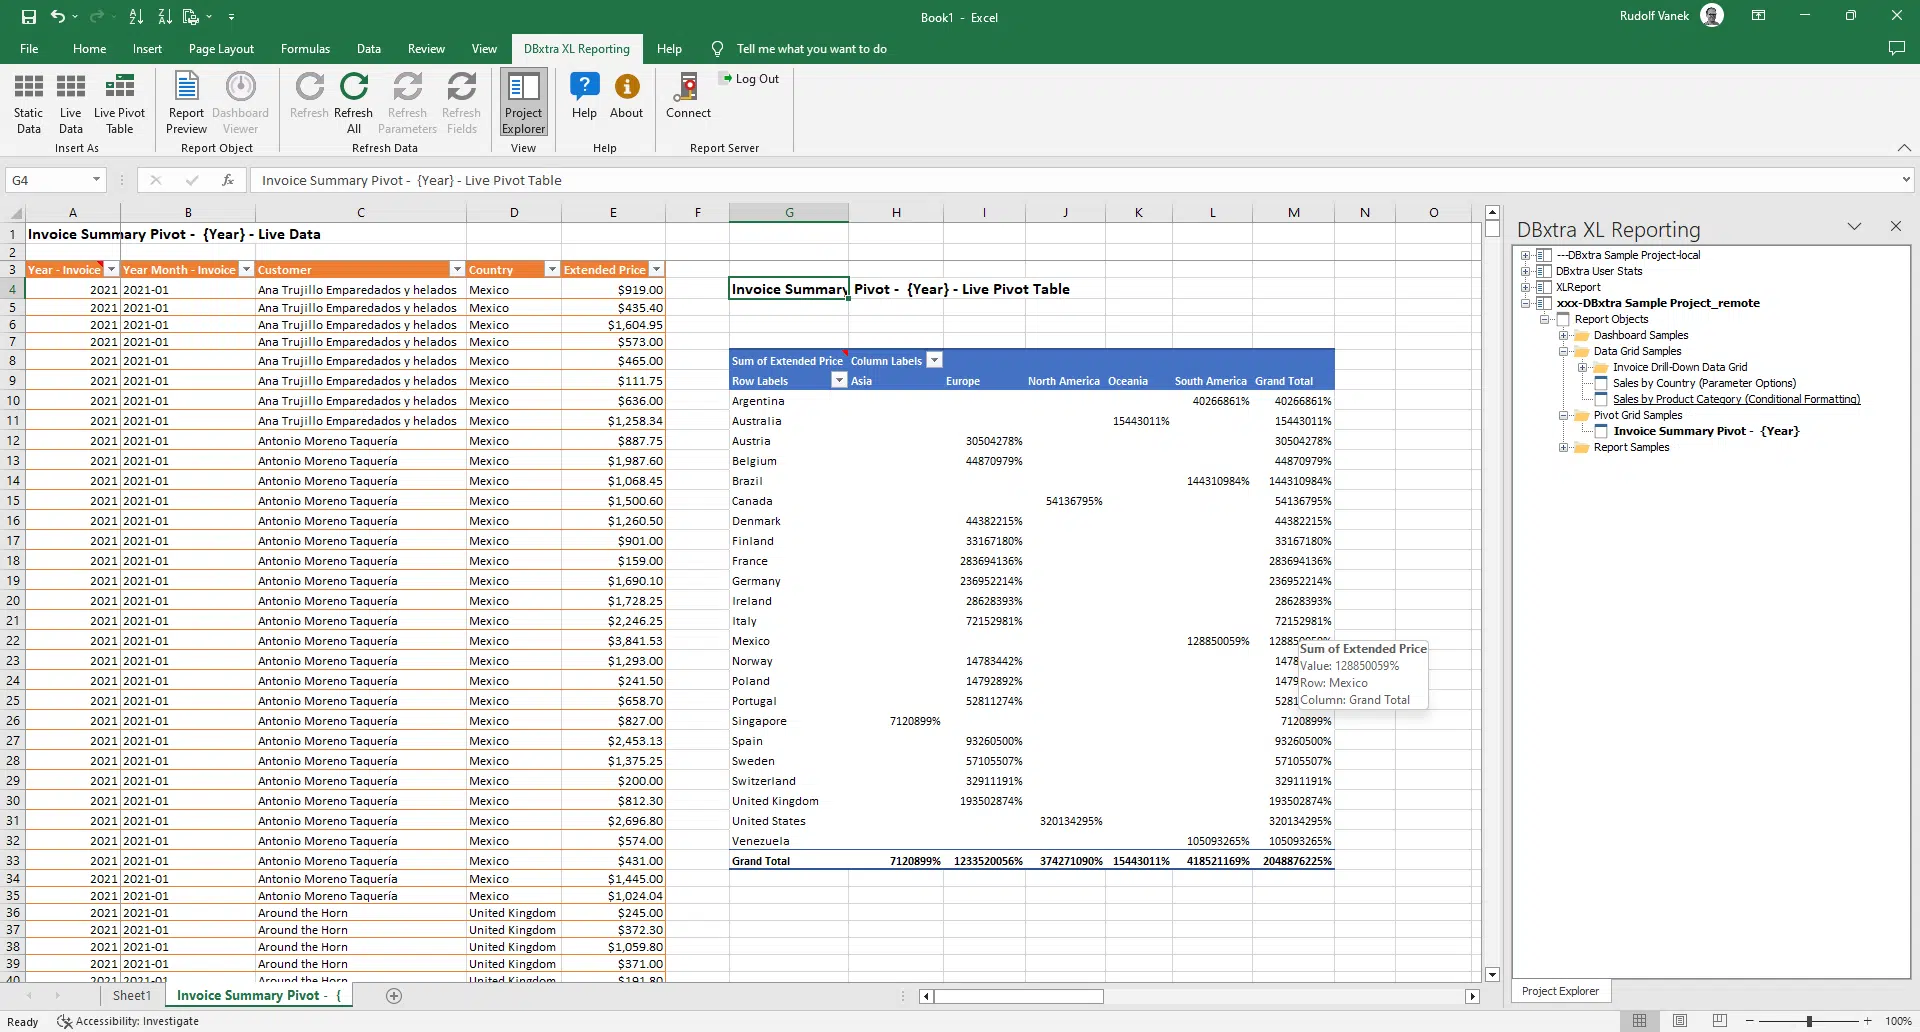Screen dimensions: 1920x1032
Task: Click Refresh Parameters
Action: coord(407,103)
